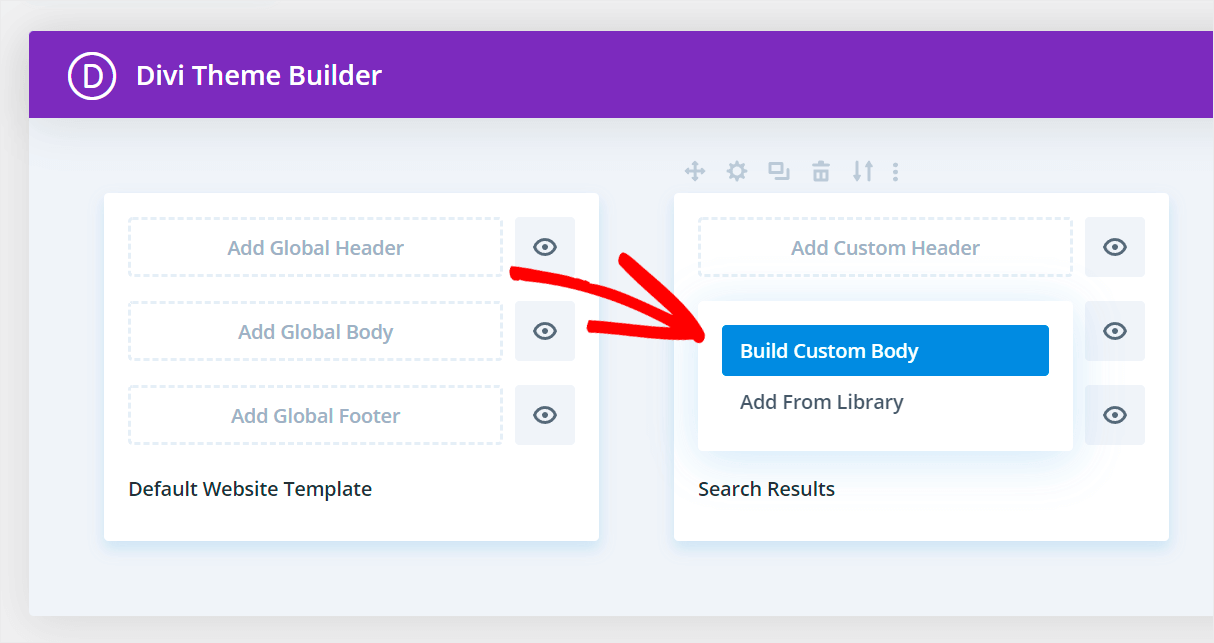Delete the Search Results template via trash icon
The width and height of the screenshot is (1214, 643).
820,171
